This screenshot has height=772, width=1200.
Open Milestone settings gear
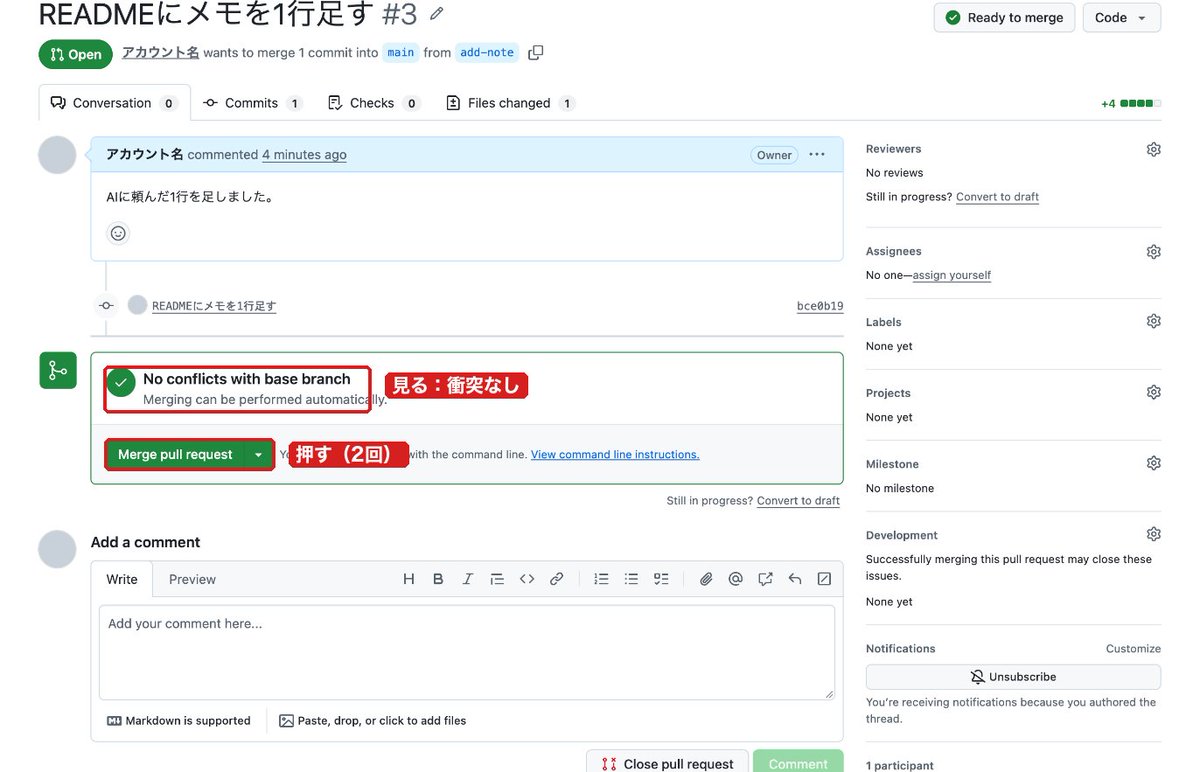click(x=1153, y=463)
